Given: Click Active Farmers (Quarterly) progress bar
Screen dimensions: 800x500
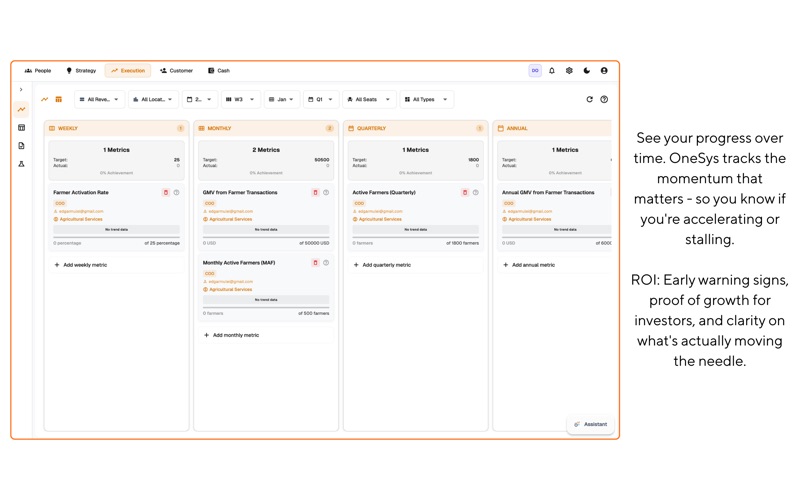Looking at the screenshot, I should click(415, 237).
